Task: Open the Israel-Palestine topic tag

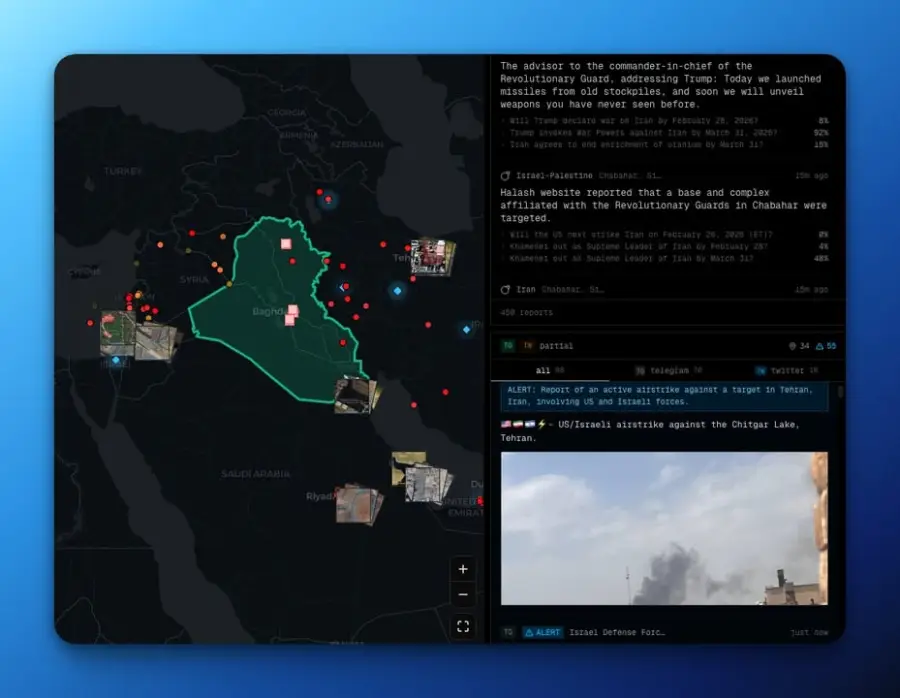Action: tap(554, 176)
